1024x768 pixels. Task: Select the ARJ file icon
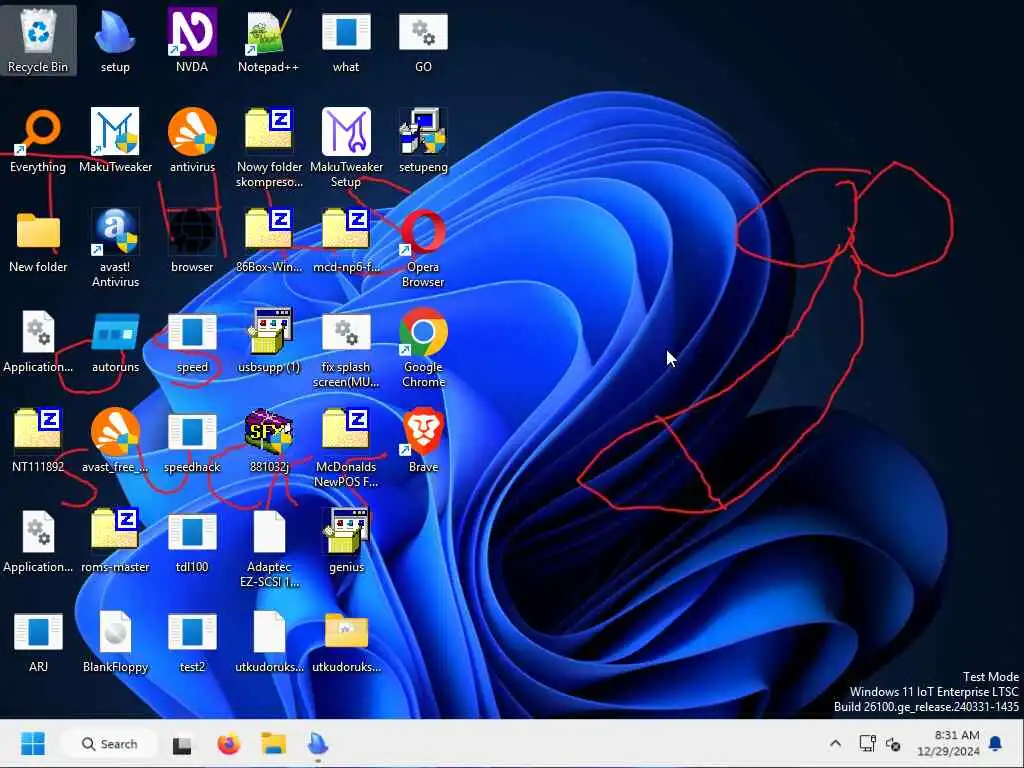click(38, 641)
